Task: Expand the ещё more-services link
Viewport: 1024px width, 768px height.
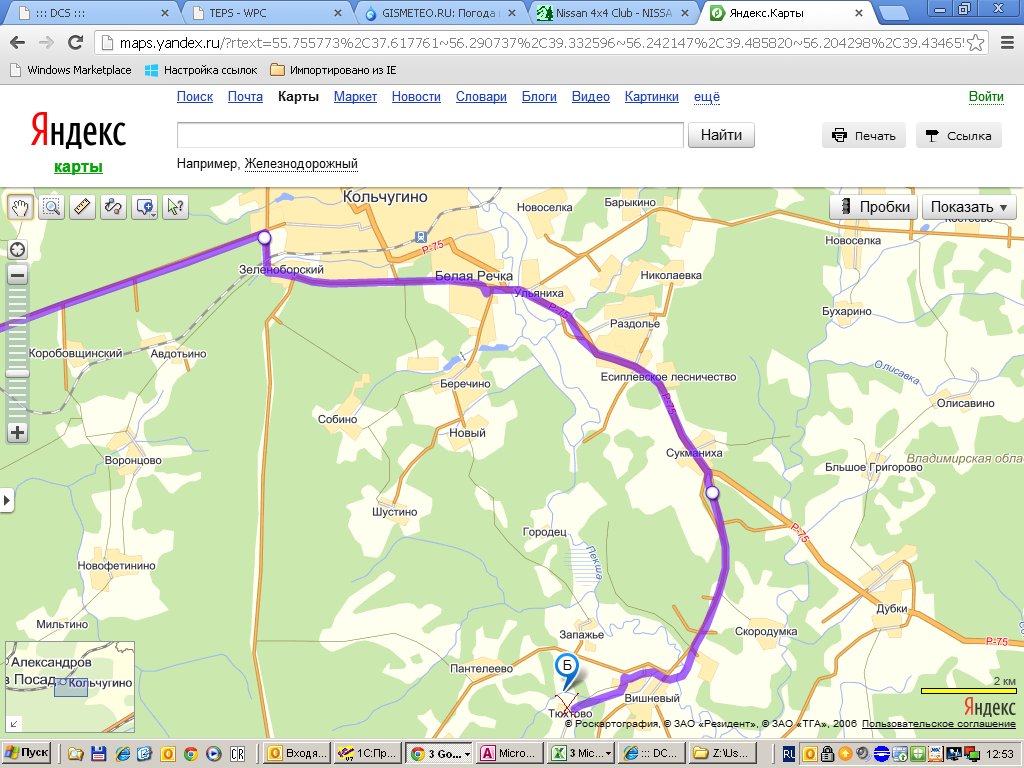Action: click(707, 97)
